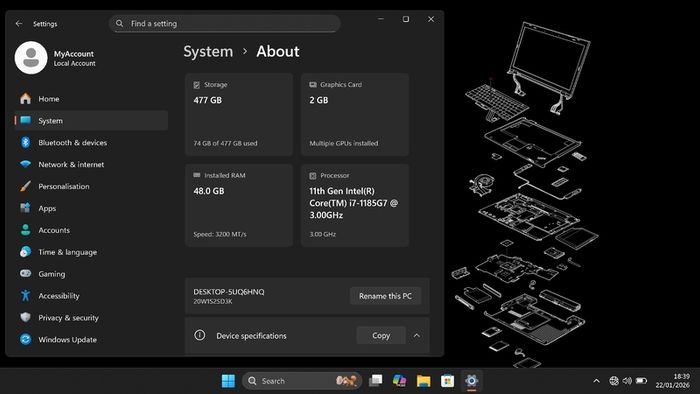Image resolution: width=700 pixels, height=394 pixels.
Task: Click the Accessibility figure icon
Action: click(x=25, y=295)
